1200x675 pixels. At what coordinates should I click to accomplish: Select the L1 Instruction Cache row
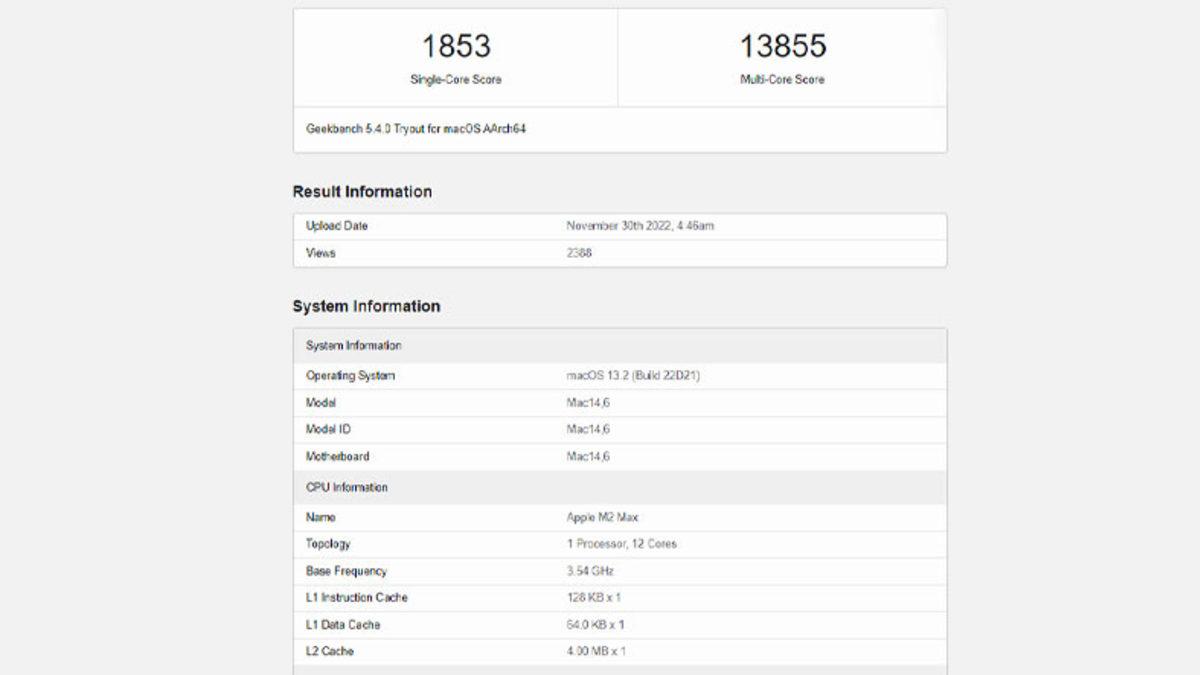tap(356, 597)
